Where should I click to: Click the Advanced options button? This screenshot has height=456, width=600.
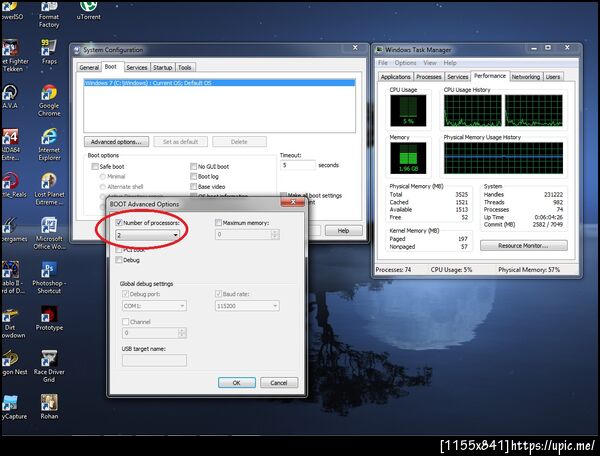click(116, 142)
